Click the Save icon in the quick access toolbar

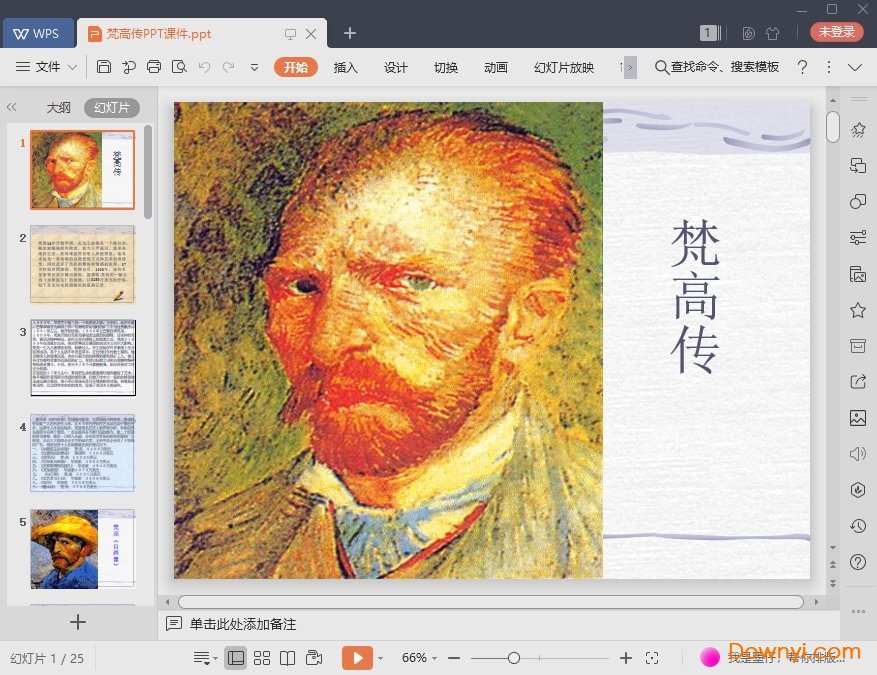coord(105,67)
